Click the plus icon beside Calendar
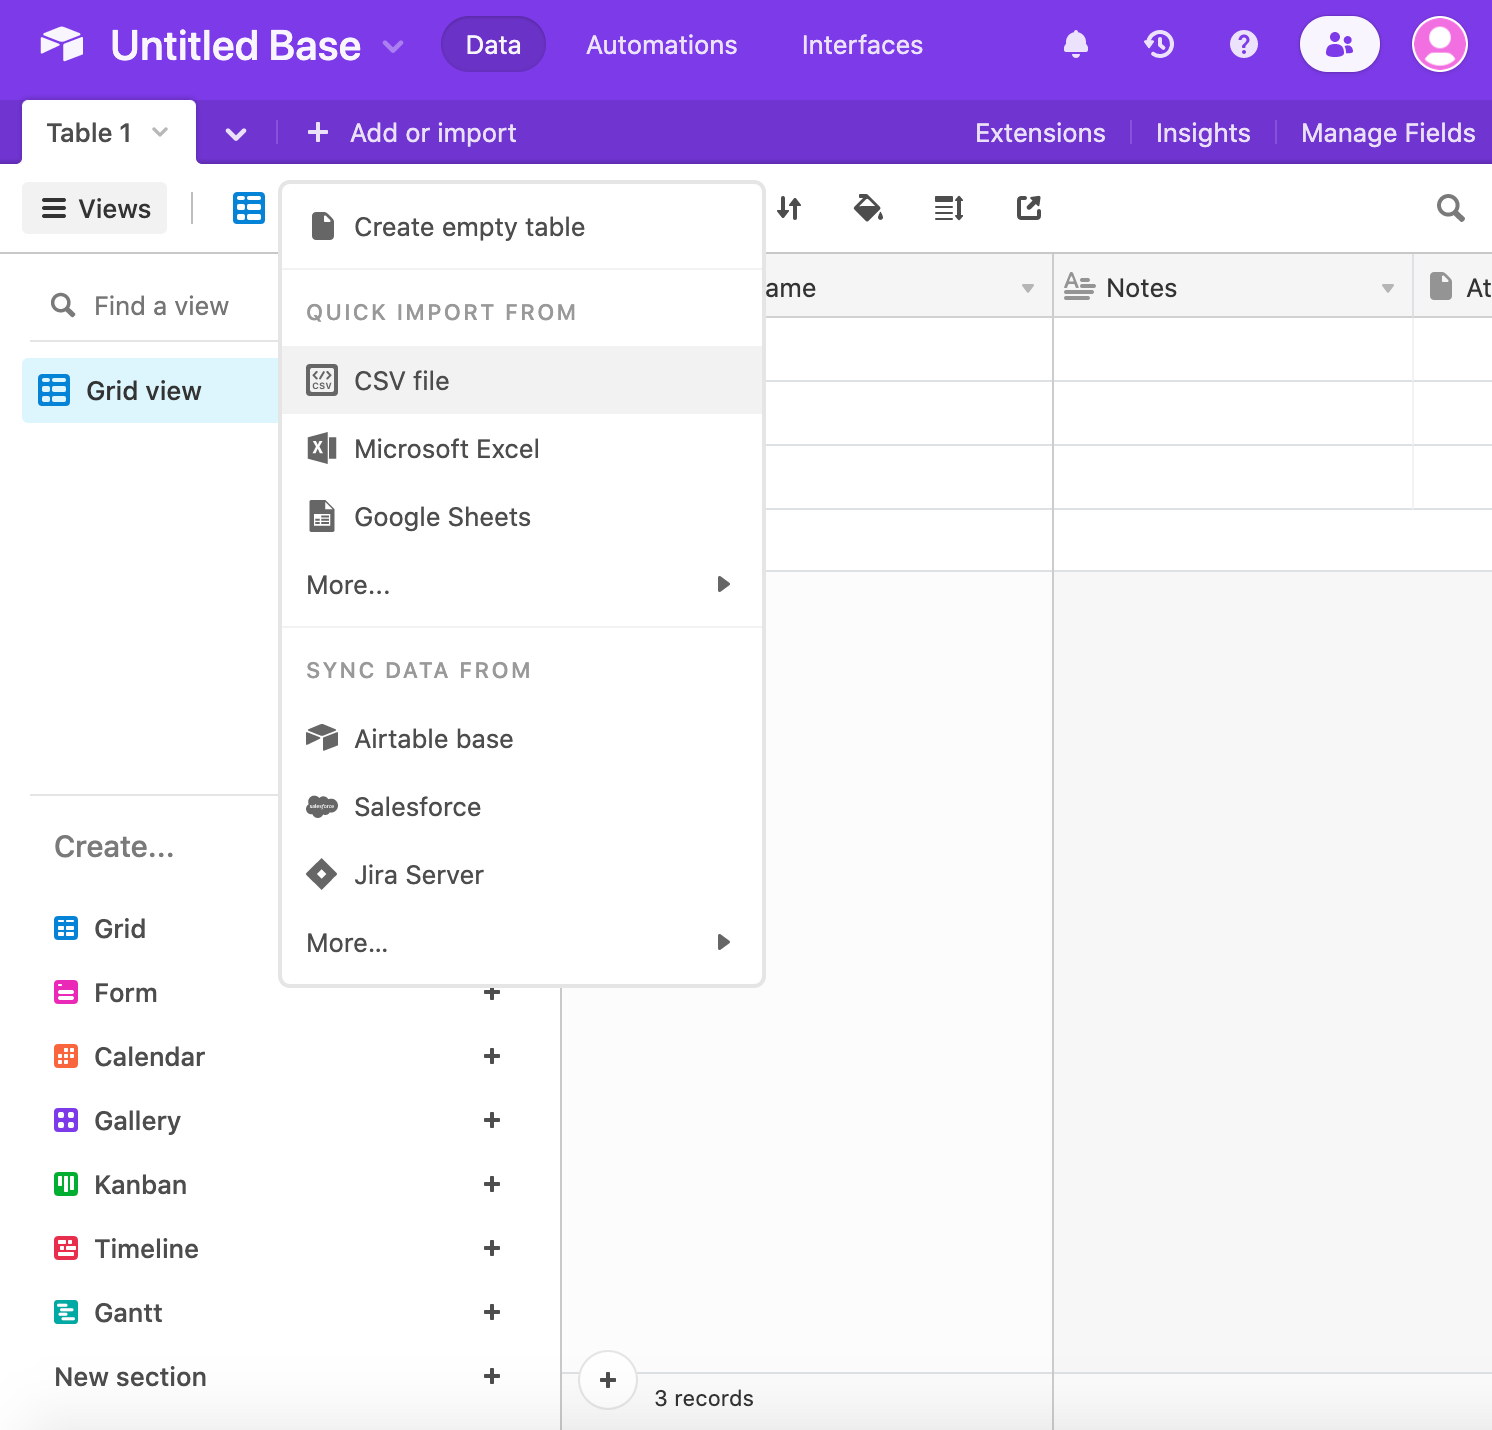 point(492,1056)
